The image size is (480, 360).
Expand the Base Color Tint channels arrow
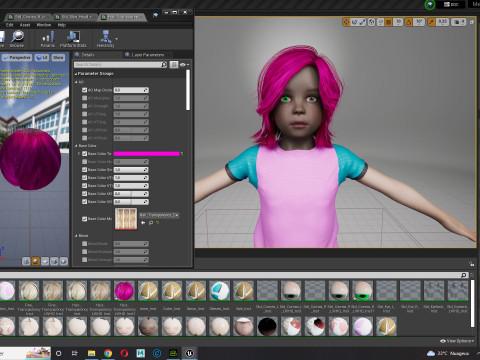79,154
